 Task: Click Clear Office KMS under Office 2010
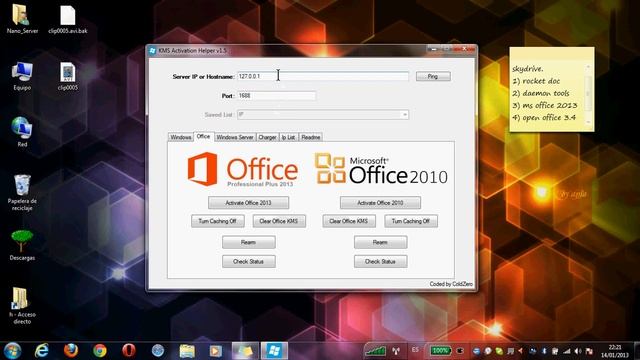[349, 221]
